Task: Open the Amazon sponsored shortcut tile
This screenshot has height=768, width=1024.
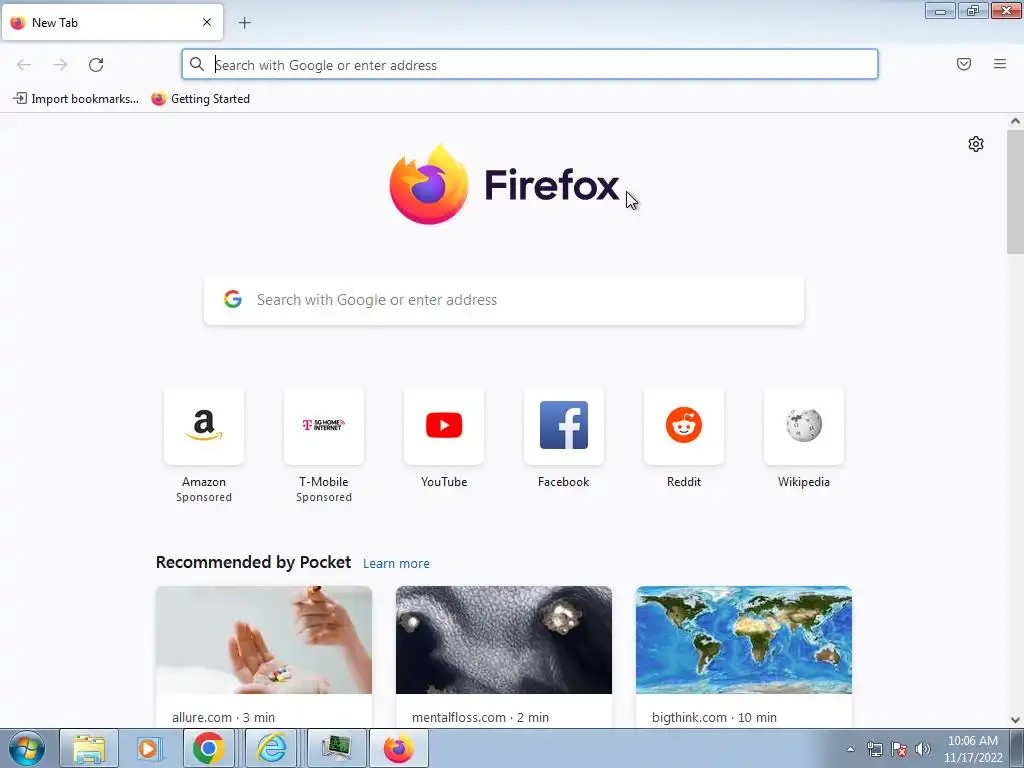Action: [204, 426]
